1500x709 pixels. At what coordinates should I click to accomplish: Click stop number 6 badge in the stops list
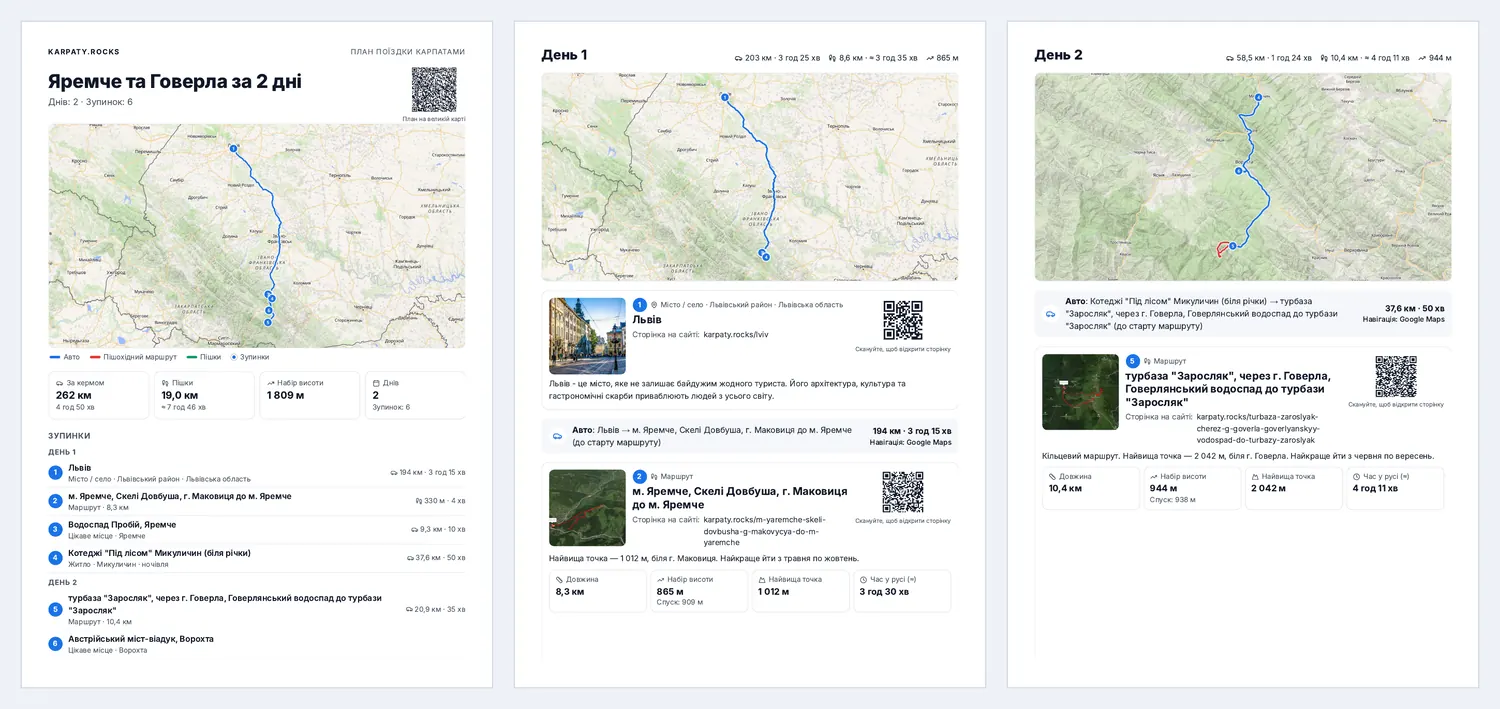pyautogui.click(x=56, y=643)
